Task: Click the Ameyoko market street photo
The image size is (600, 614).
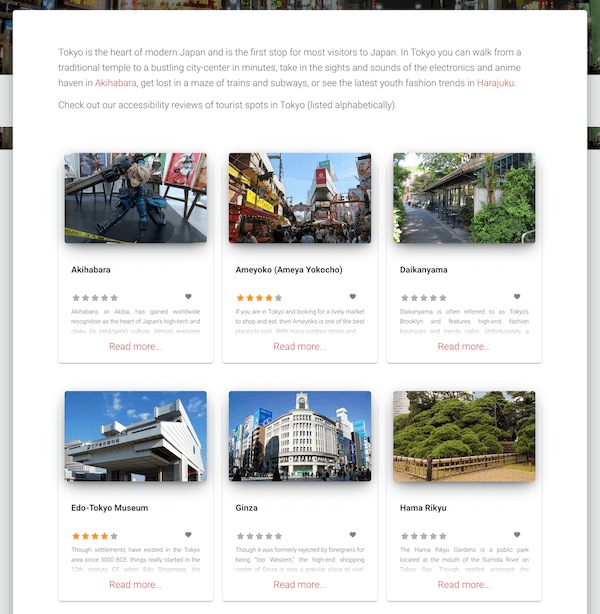Action: 299,198
